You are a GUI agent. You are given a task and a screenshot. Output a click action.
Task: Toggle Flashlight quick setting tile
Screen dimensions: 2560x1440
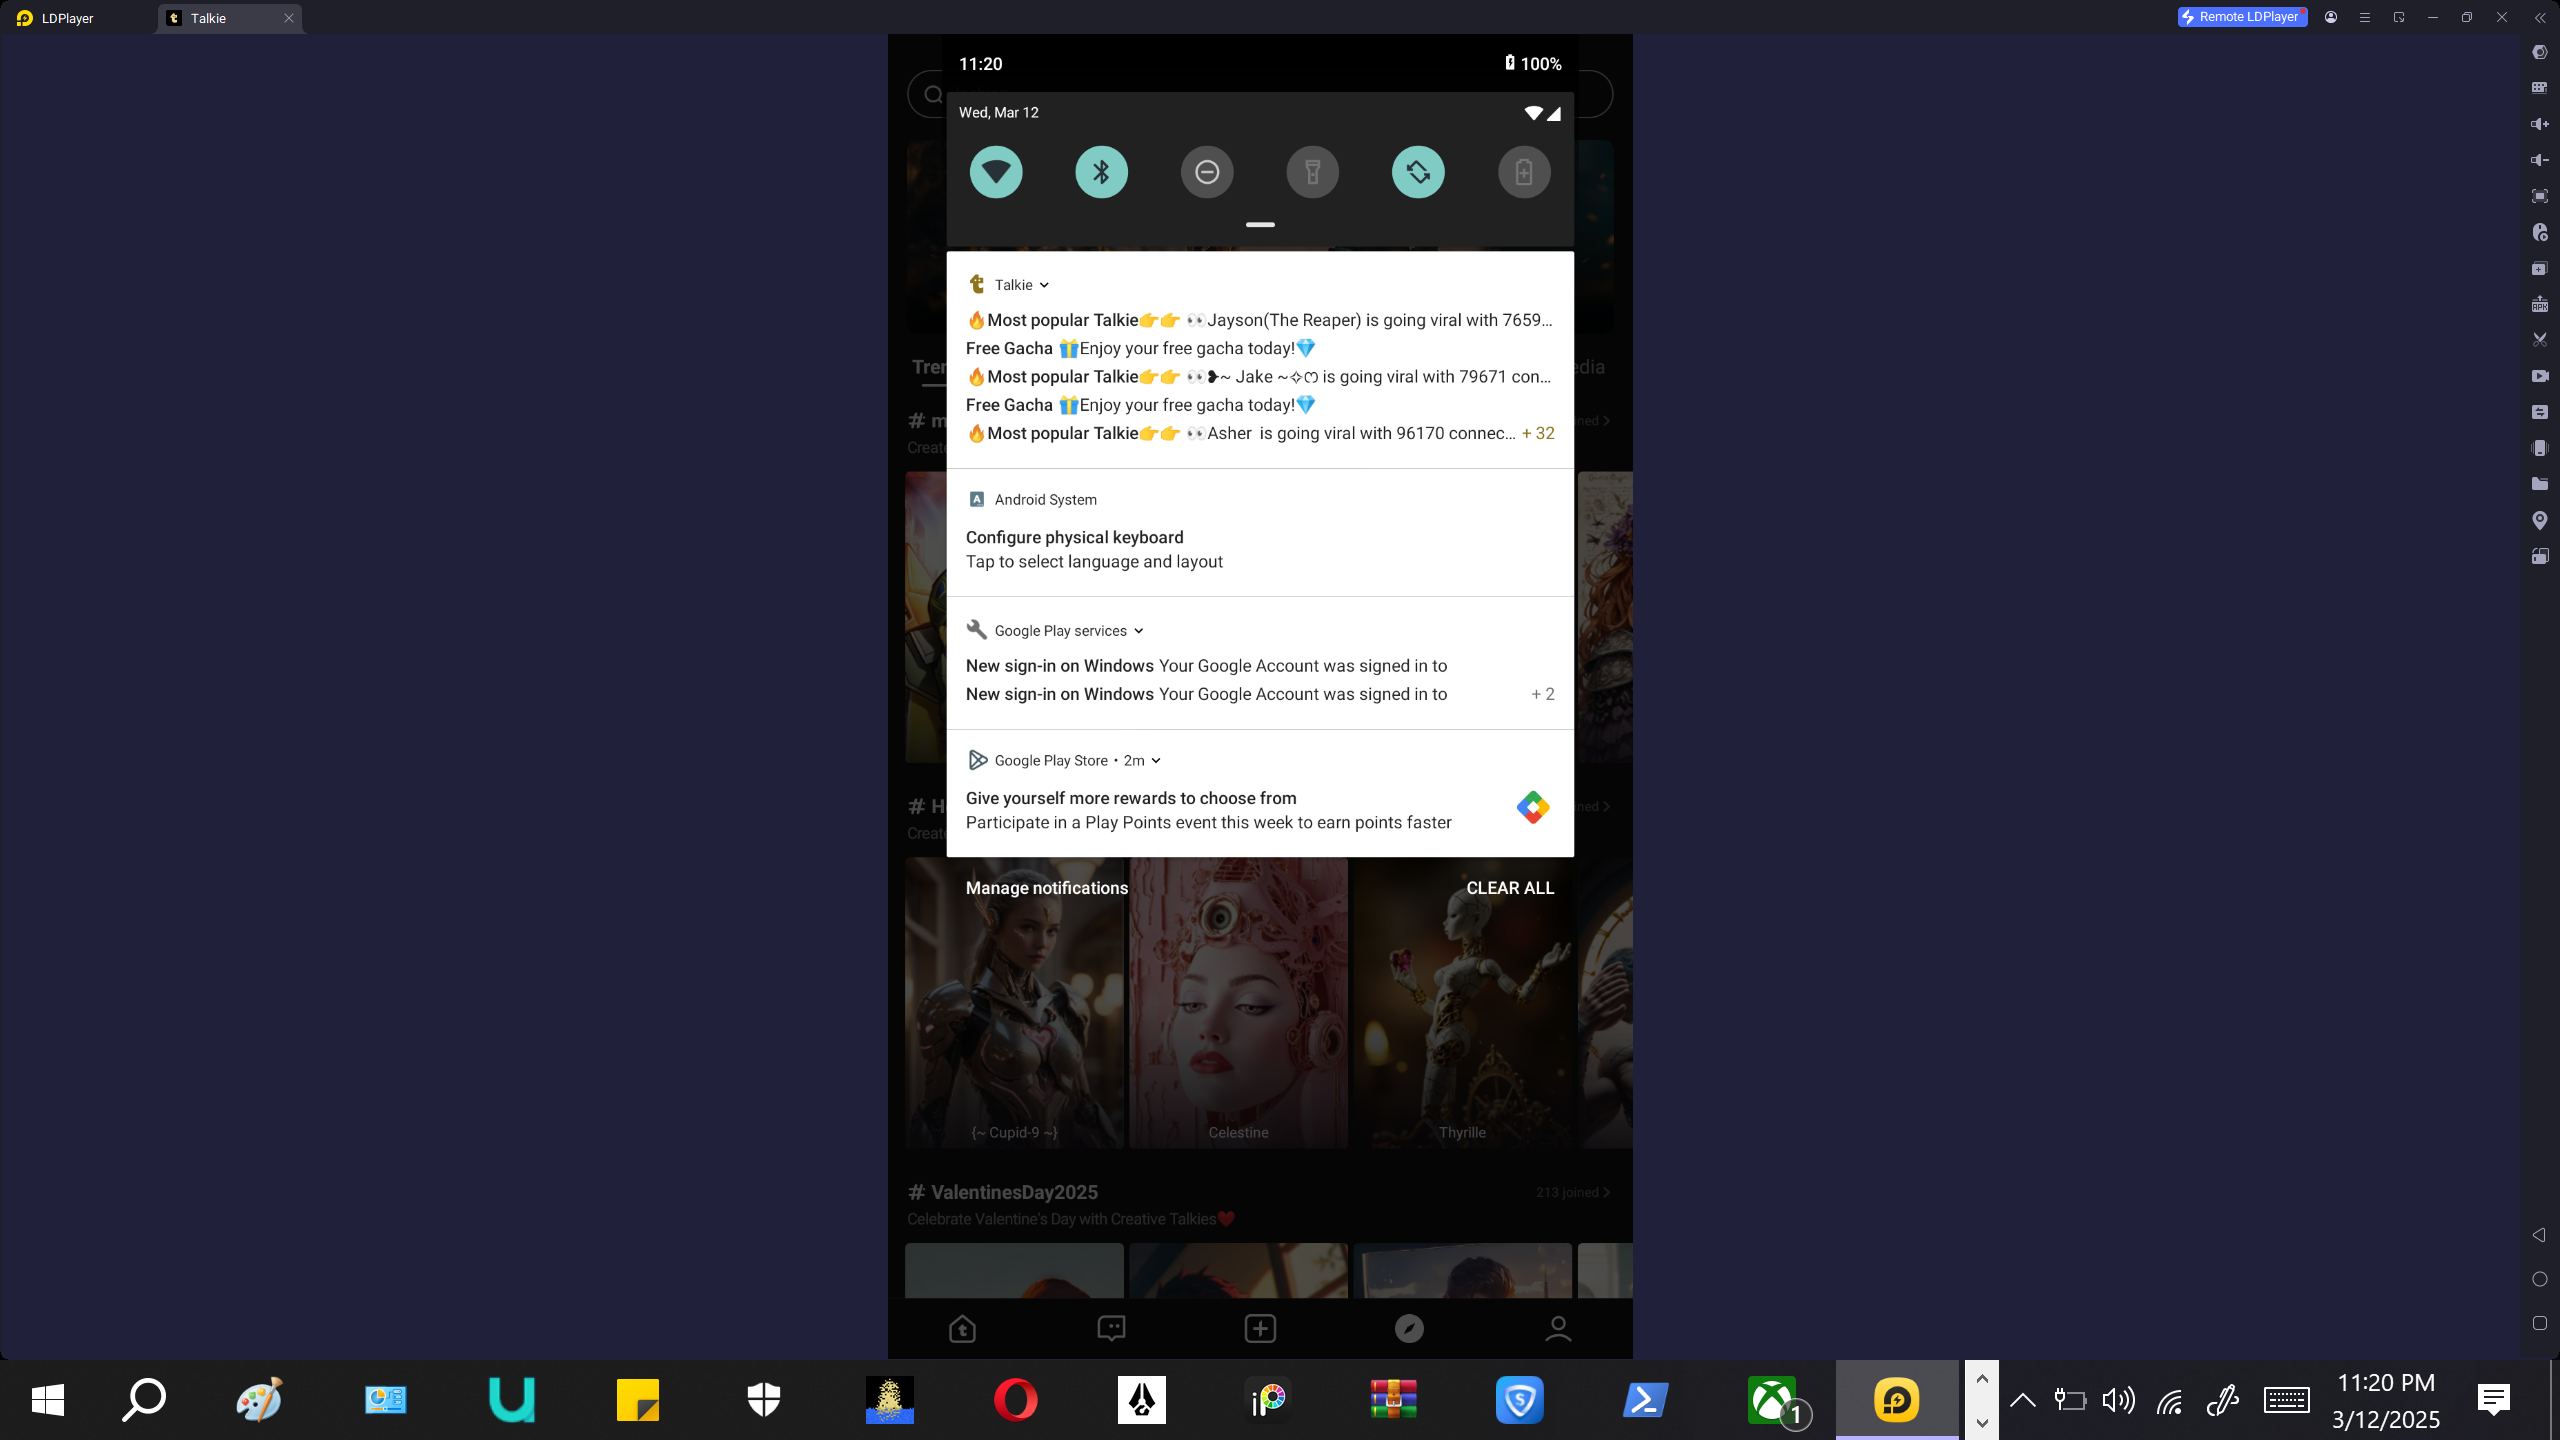tap(1313, 172)
